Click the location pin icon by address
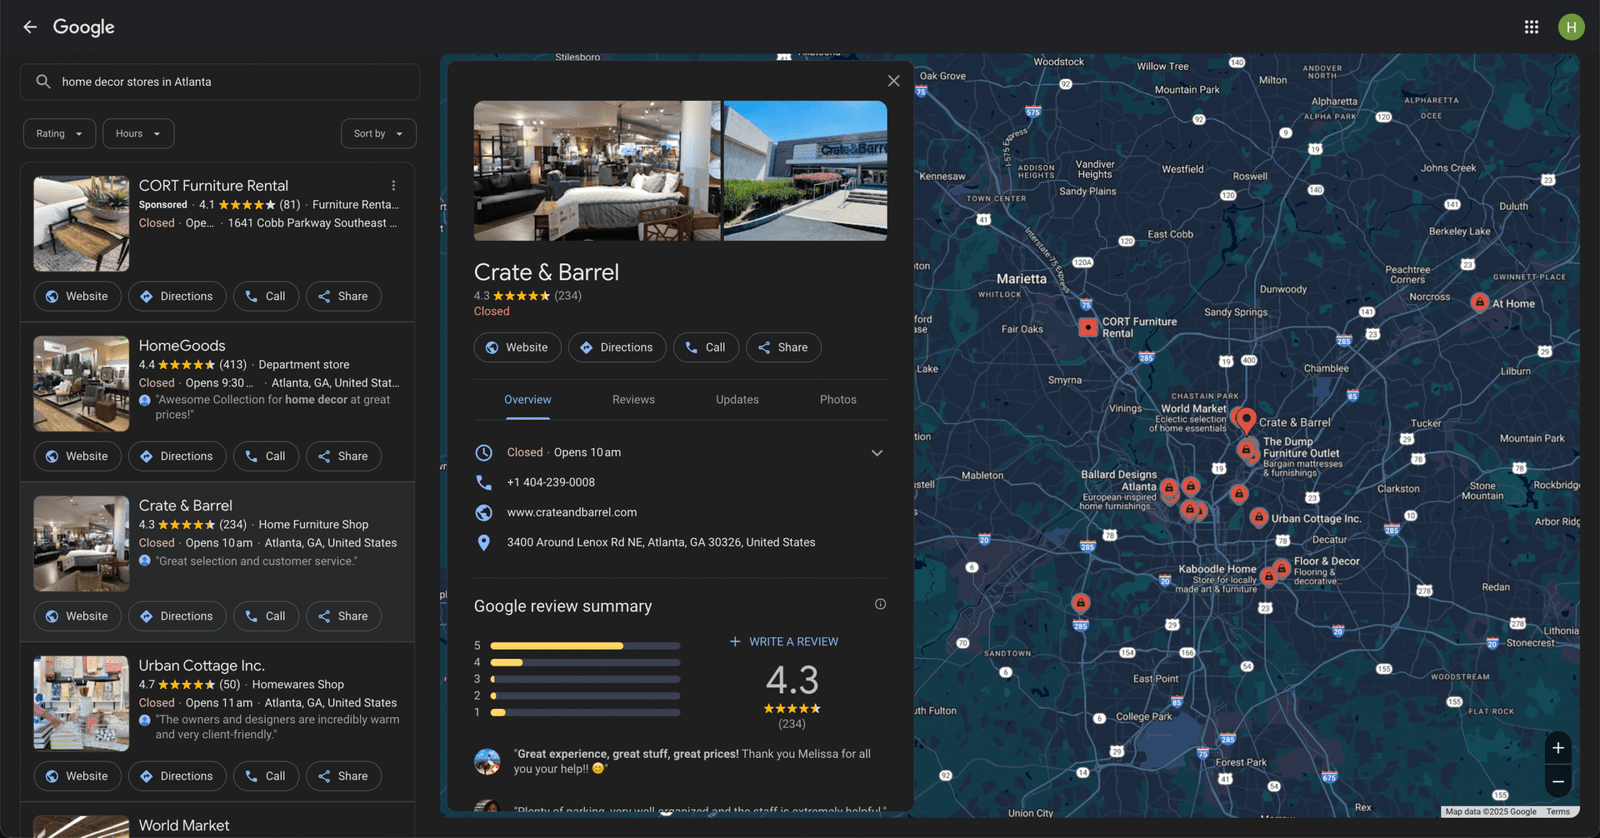 pyautogui.click(x=484, y=542)
